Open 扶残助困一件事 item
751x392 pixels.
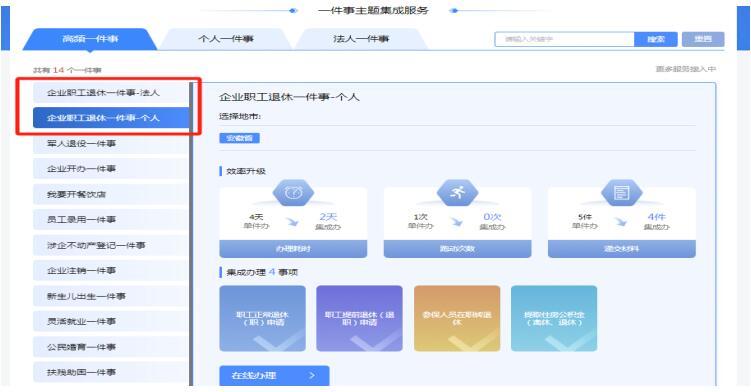pos(111,372)
